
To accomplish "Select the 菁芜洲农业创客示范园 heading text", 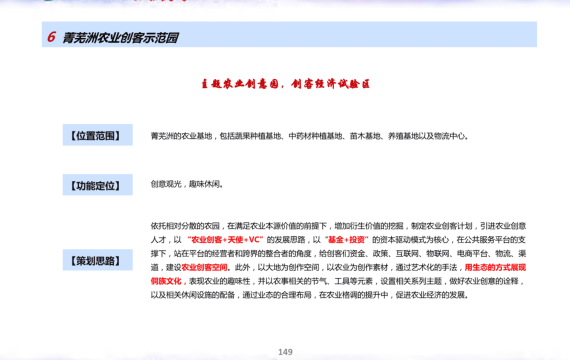I will tap(120, 37).
